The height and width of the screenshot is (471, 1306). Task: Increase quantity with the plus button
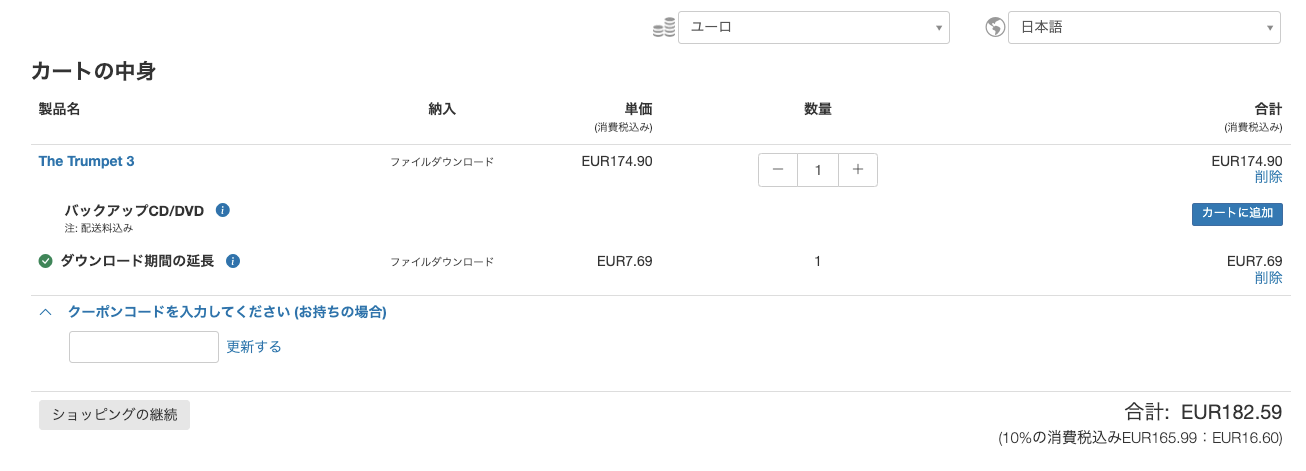(x=857, y=170)
